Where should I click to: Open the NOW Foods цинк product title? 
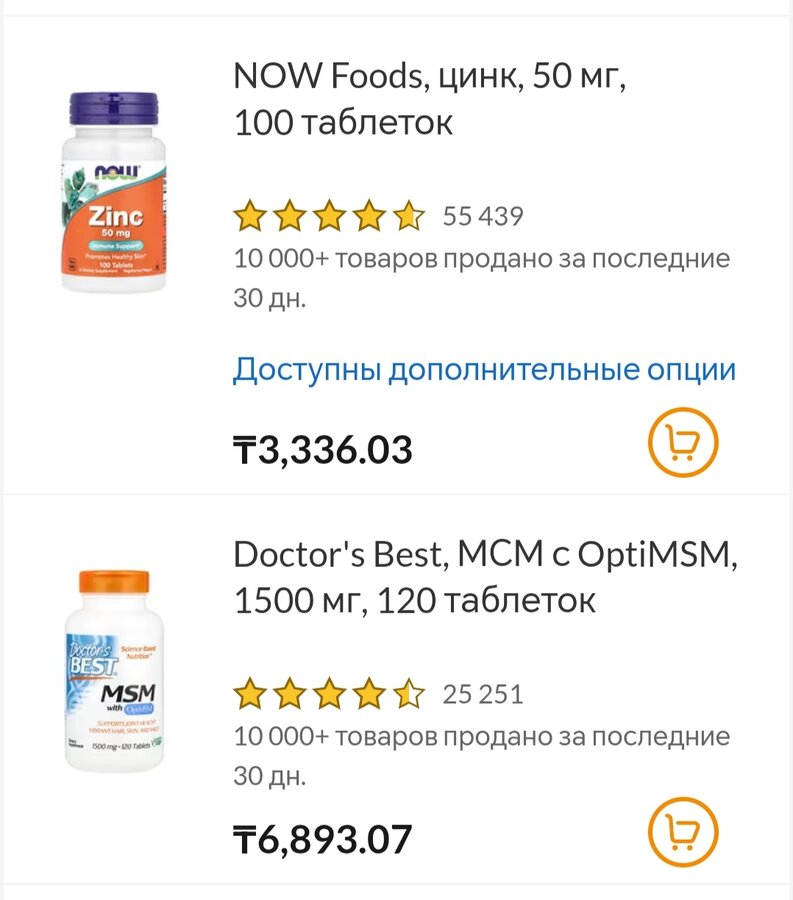point(430,99)
